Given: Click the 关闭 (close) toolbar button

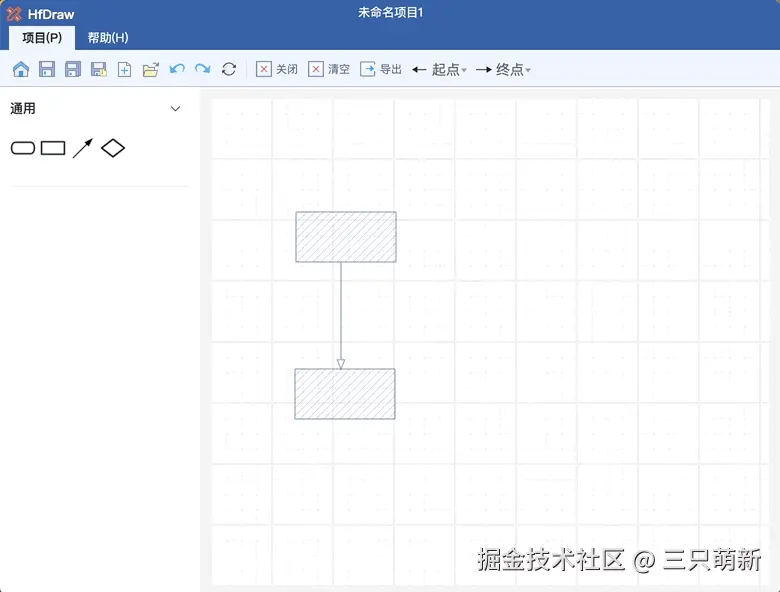Looking at the screenshot, I should coord(277,69).
